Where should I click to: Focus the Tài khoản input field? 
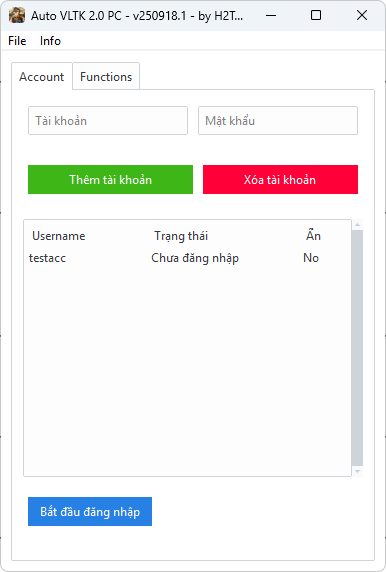point(108,121)
